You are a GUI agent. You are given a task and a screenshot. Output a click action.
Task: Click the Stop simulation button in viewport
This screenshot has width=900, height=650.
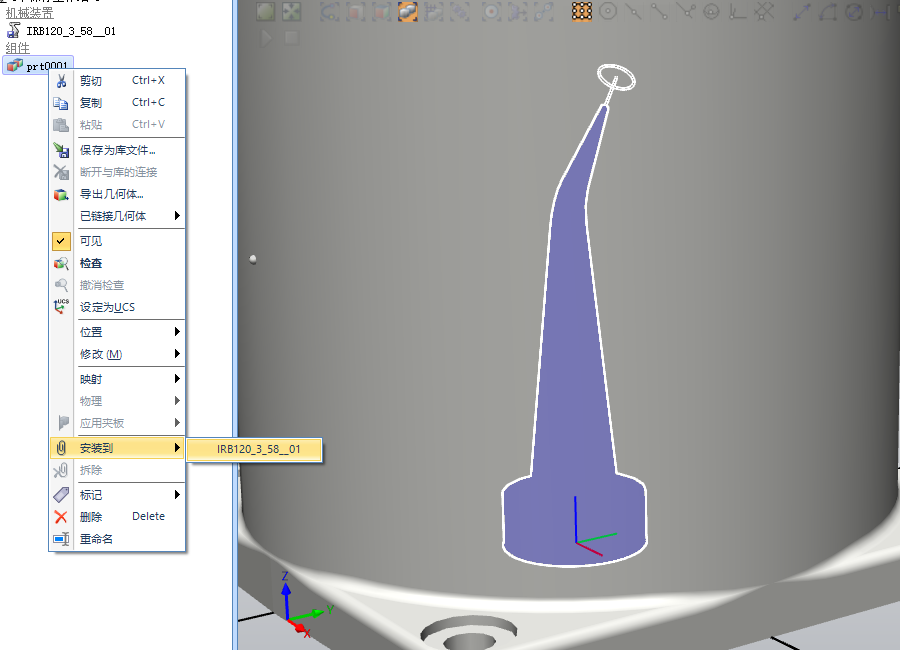click(x=292, y=38)
